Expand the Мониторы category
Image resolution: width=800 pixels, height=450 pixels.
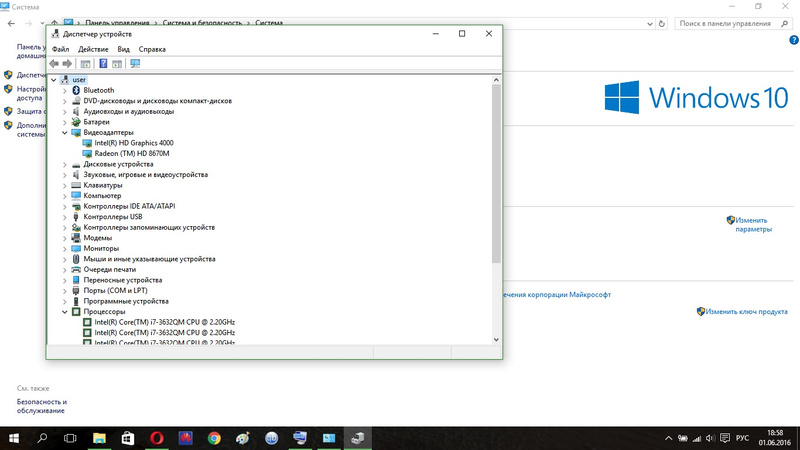click(65, 248)
